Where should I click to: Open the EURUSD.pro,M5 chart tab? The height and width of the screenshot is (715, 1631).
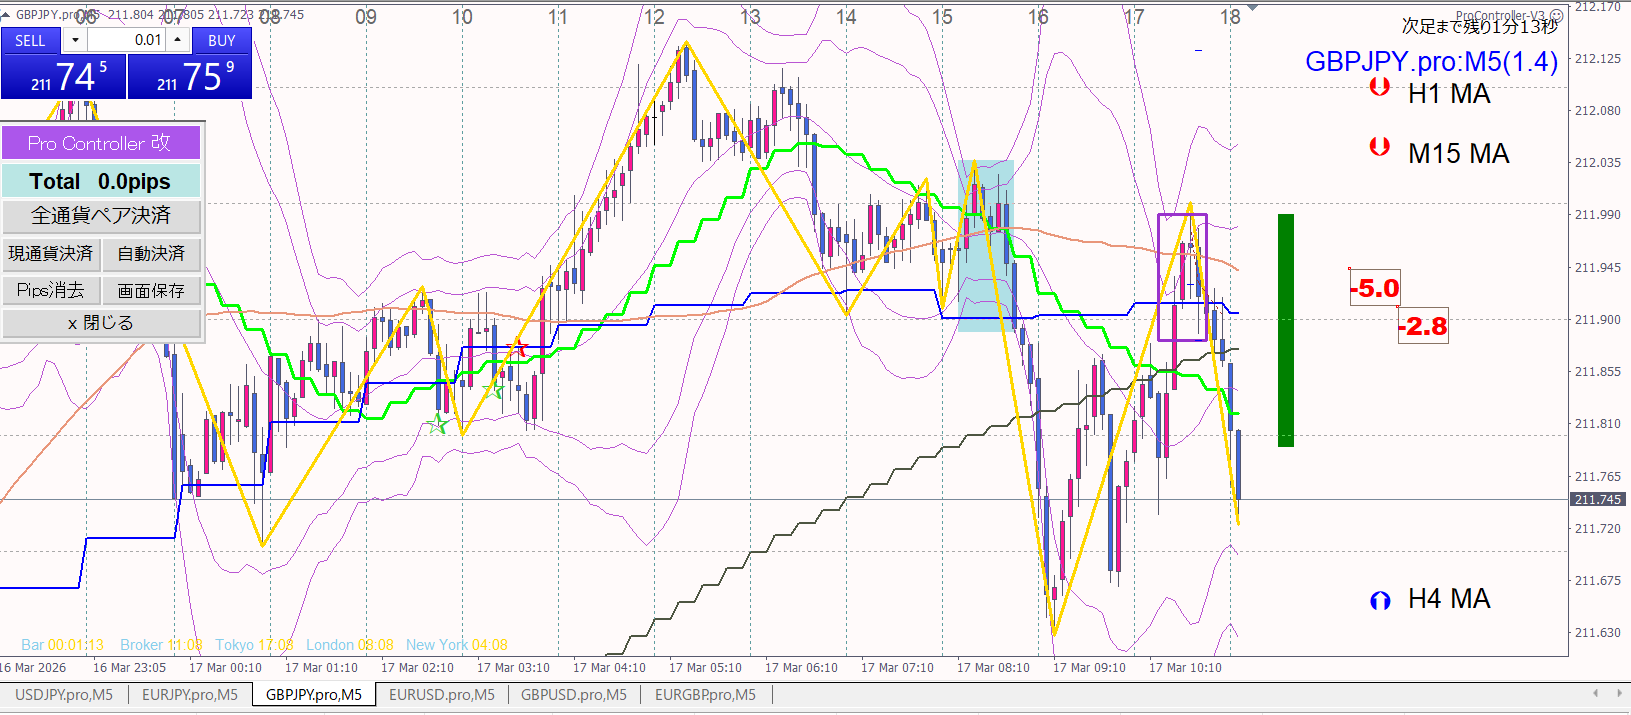point(441,695)
